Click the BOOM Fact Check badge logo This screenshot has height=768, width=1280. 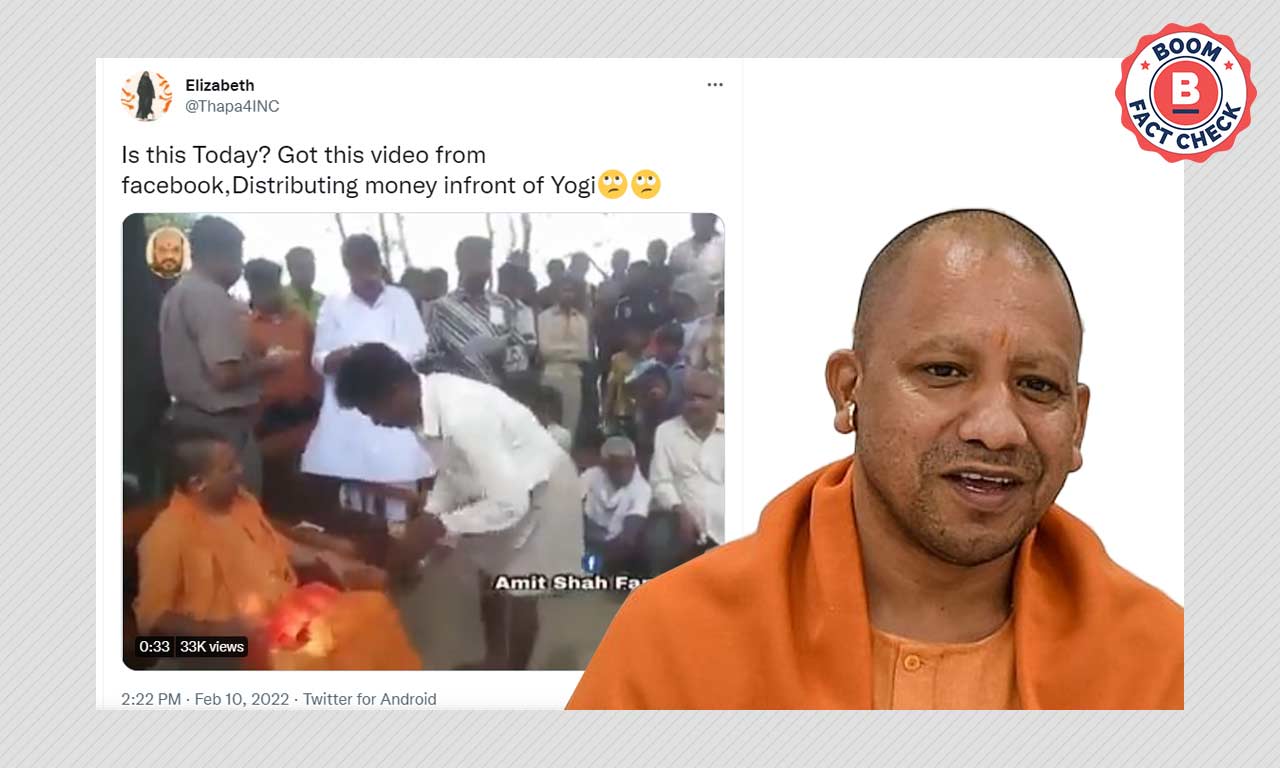[x=1185, y=92]
